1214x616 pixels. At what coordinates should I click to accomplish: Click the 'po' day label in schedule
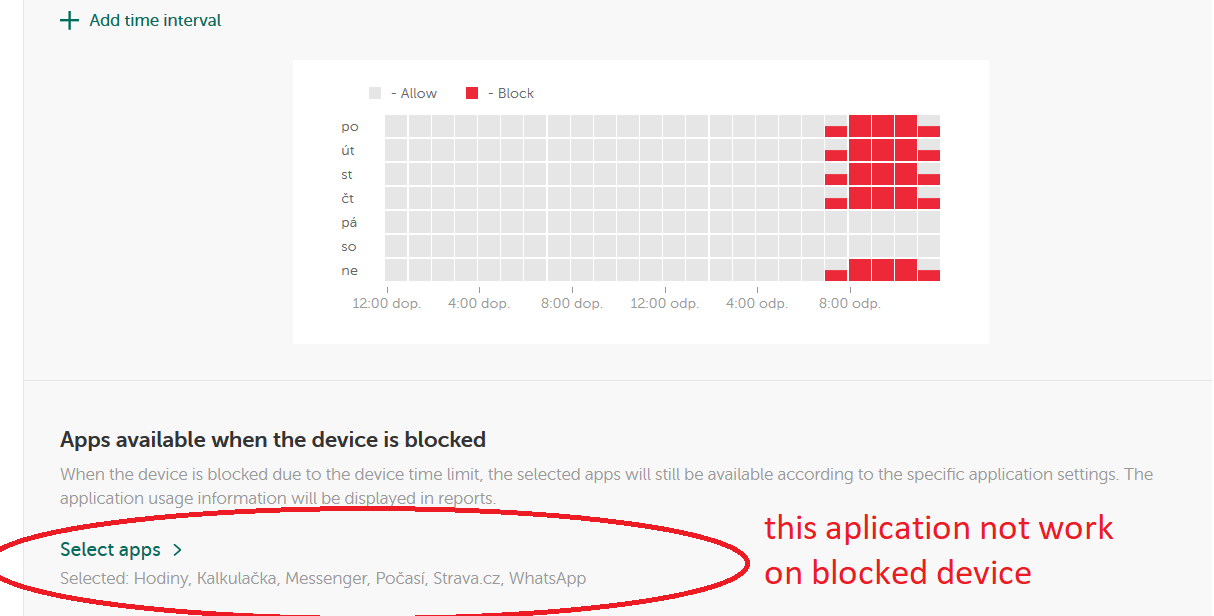point(349,127)
